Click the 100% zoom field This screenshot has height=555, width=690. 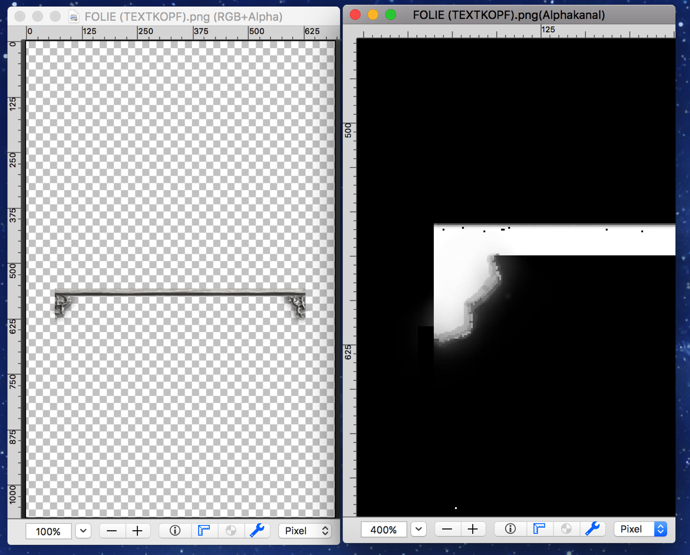point(48,531)
